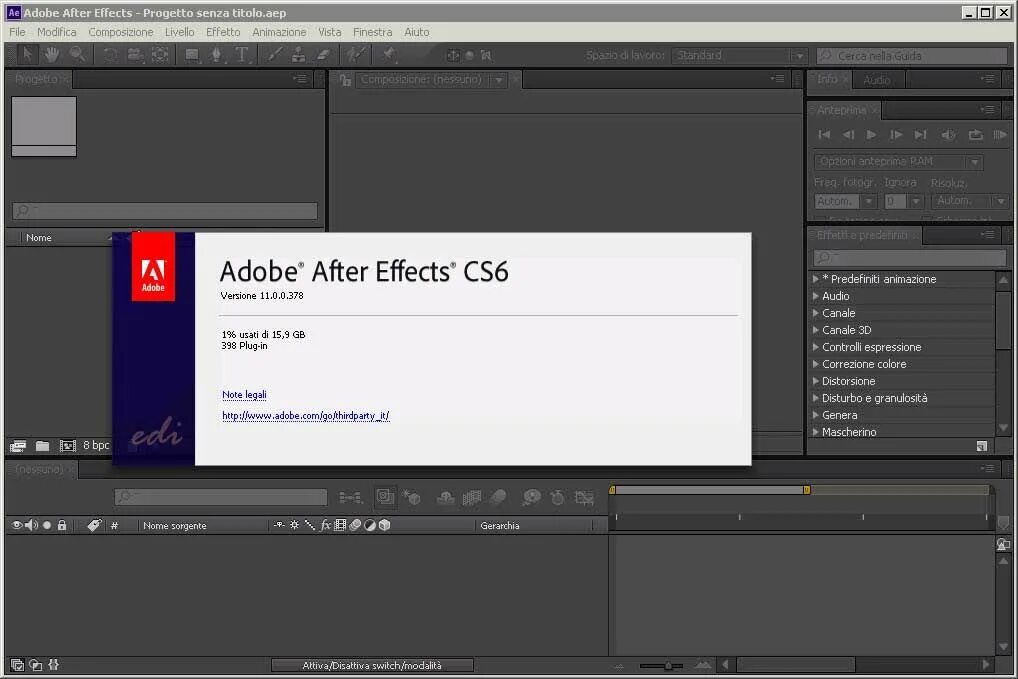Click the Cerca nella Guida search field

click(912, 56)
